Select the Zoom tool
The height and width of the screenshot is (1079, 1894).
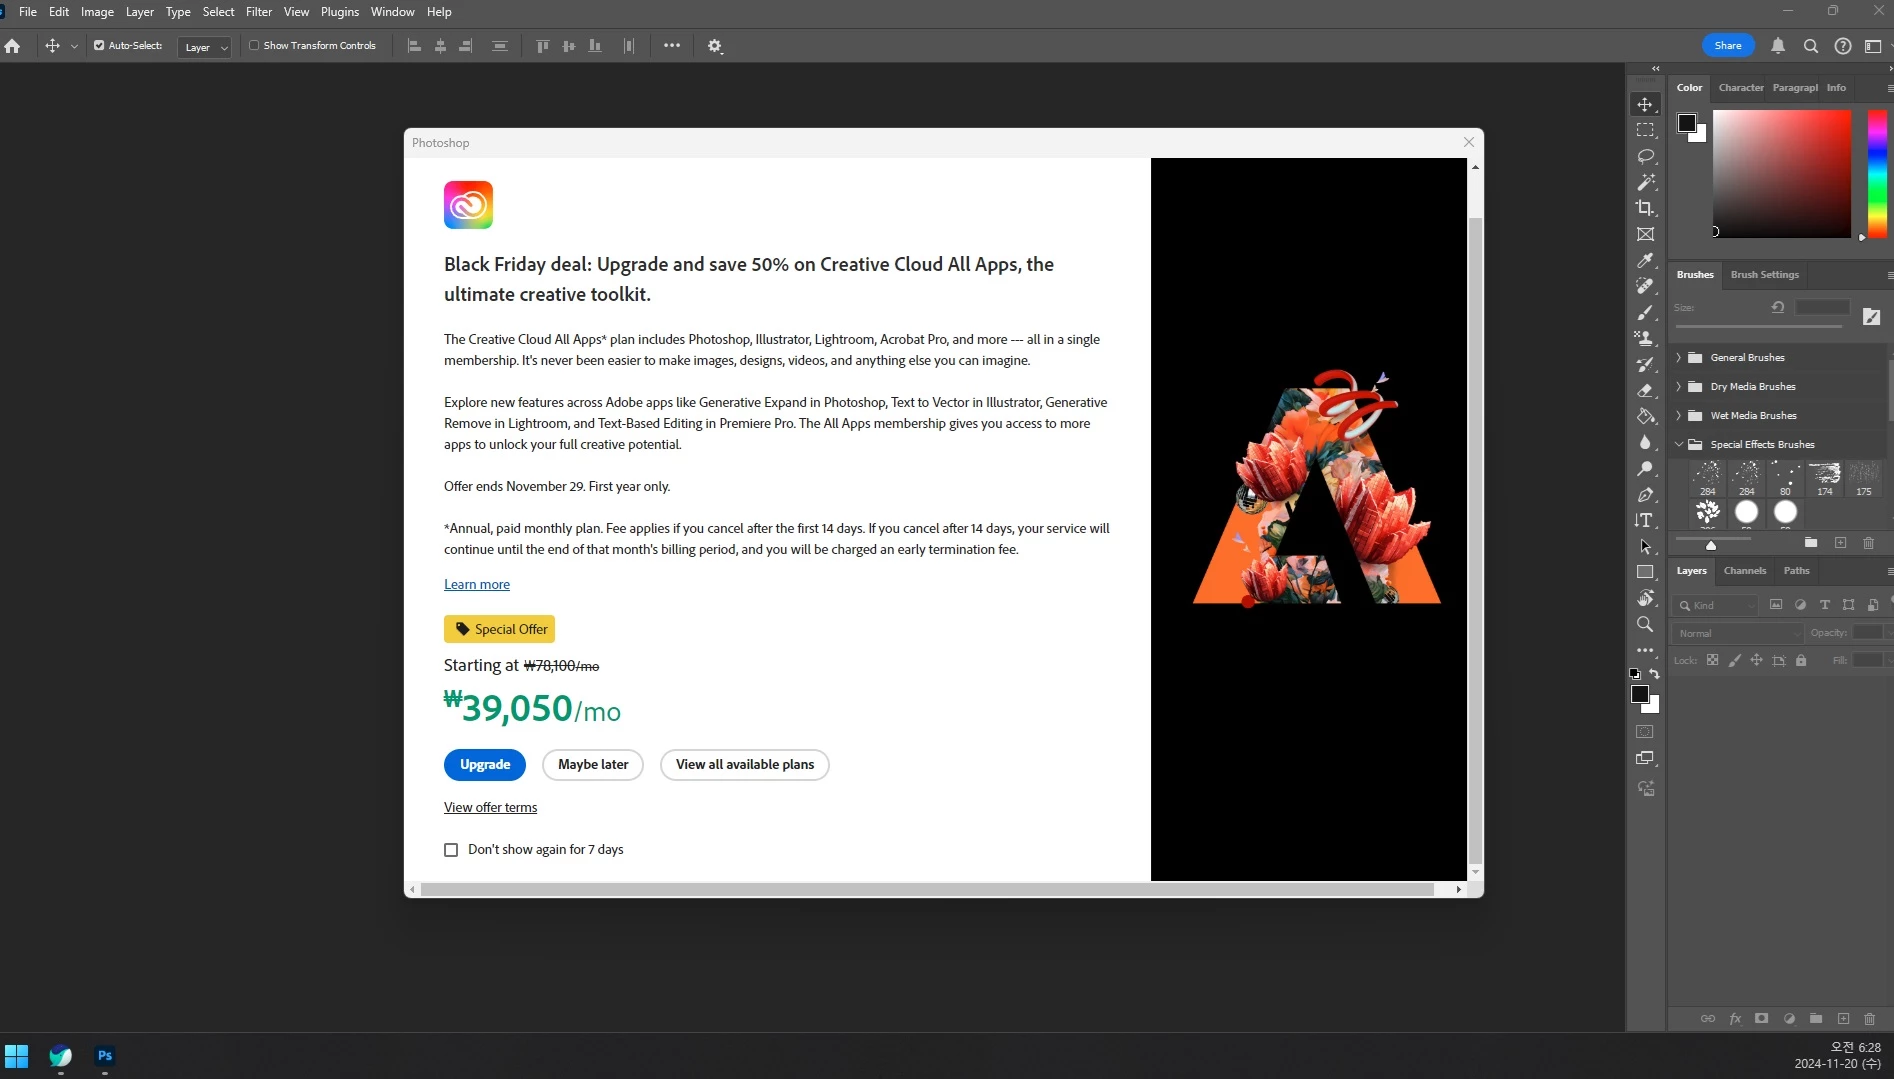pyautogui.click(x=1645, y=624)
